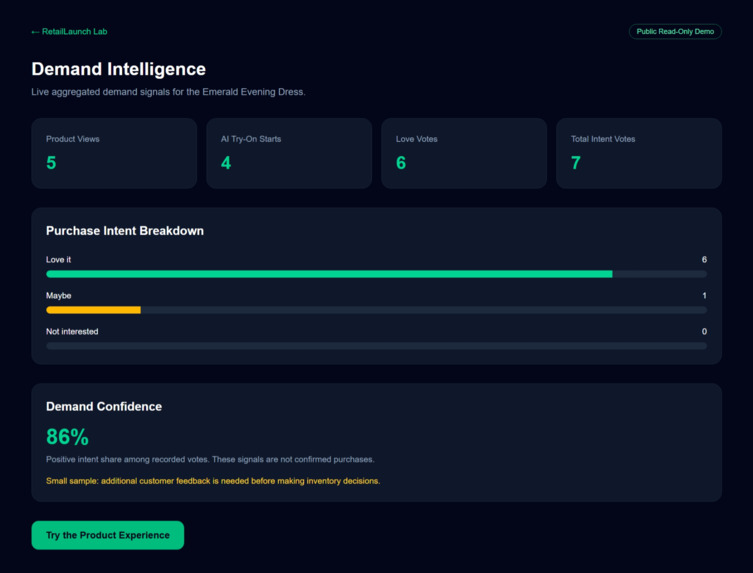Image resolution: width=753 pixels, height=573 pixels.
Task: Open Try the Product Experience button
Action: click(108, 535)
